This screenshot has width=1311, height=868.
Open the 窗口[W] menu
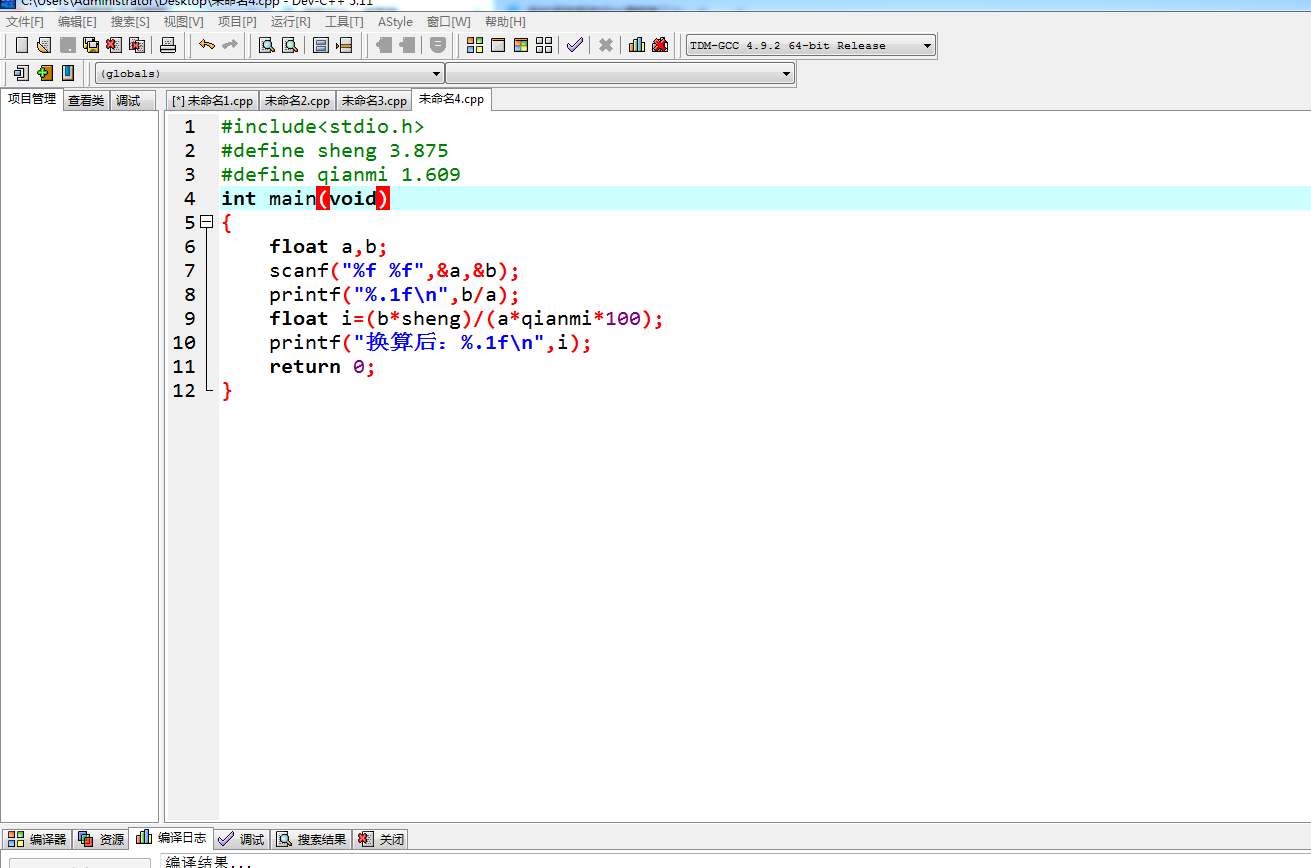tap(448, 22)
